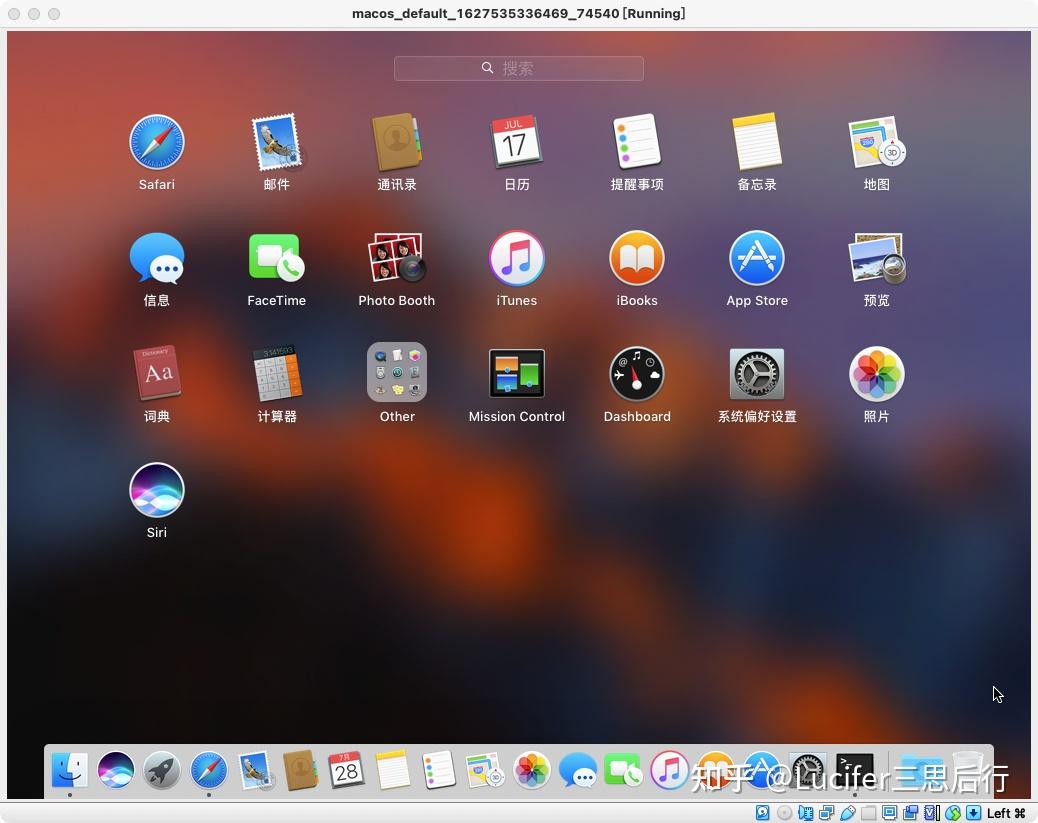Open 预览 Preview
The width and height of the screenshot is (1038, 823).
tap(877, 257)
